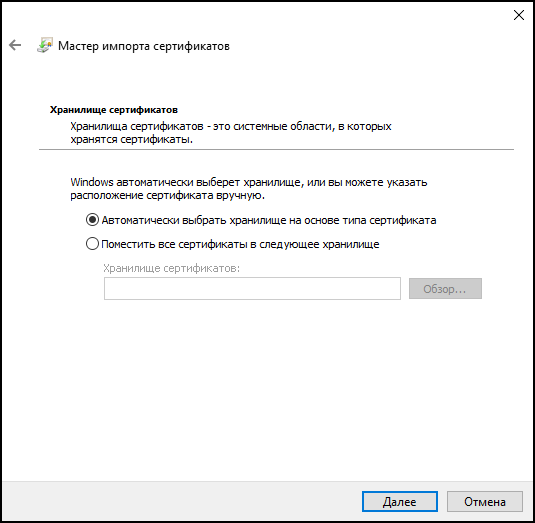Go back using the left arrow
535x523 pixels.
click(15, 45)
